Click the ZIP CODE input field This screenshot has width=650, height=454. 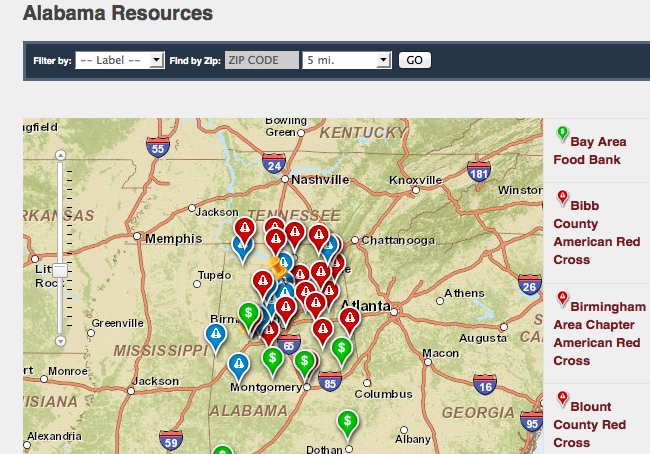(261, 61)
